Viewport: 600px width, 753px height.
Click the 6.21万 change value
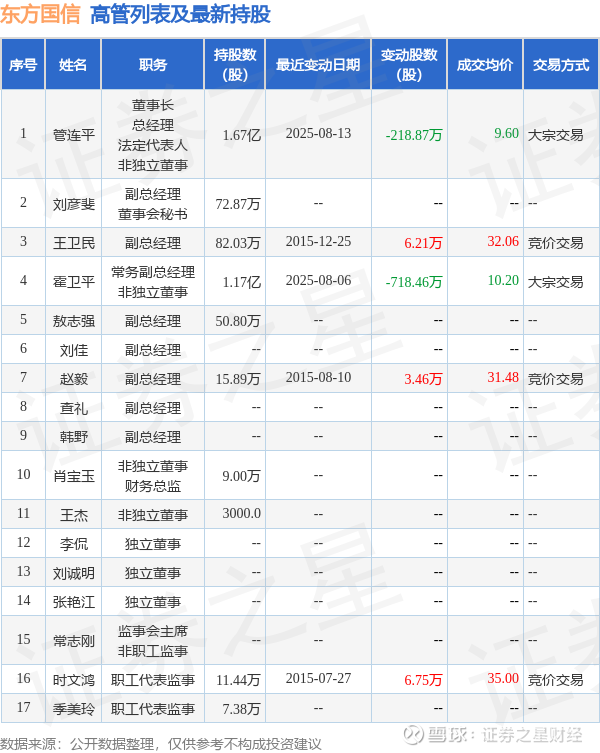(423, 243)
